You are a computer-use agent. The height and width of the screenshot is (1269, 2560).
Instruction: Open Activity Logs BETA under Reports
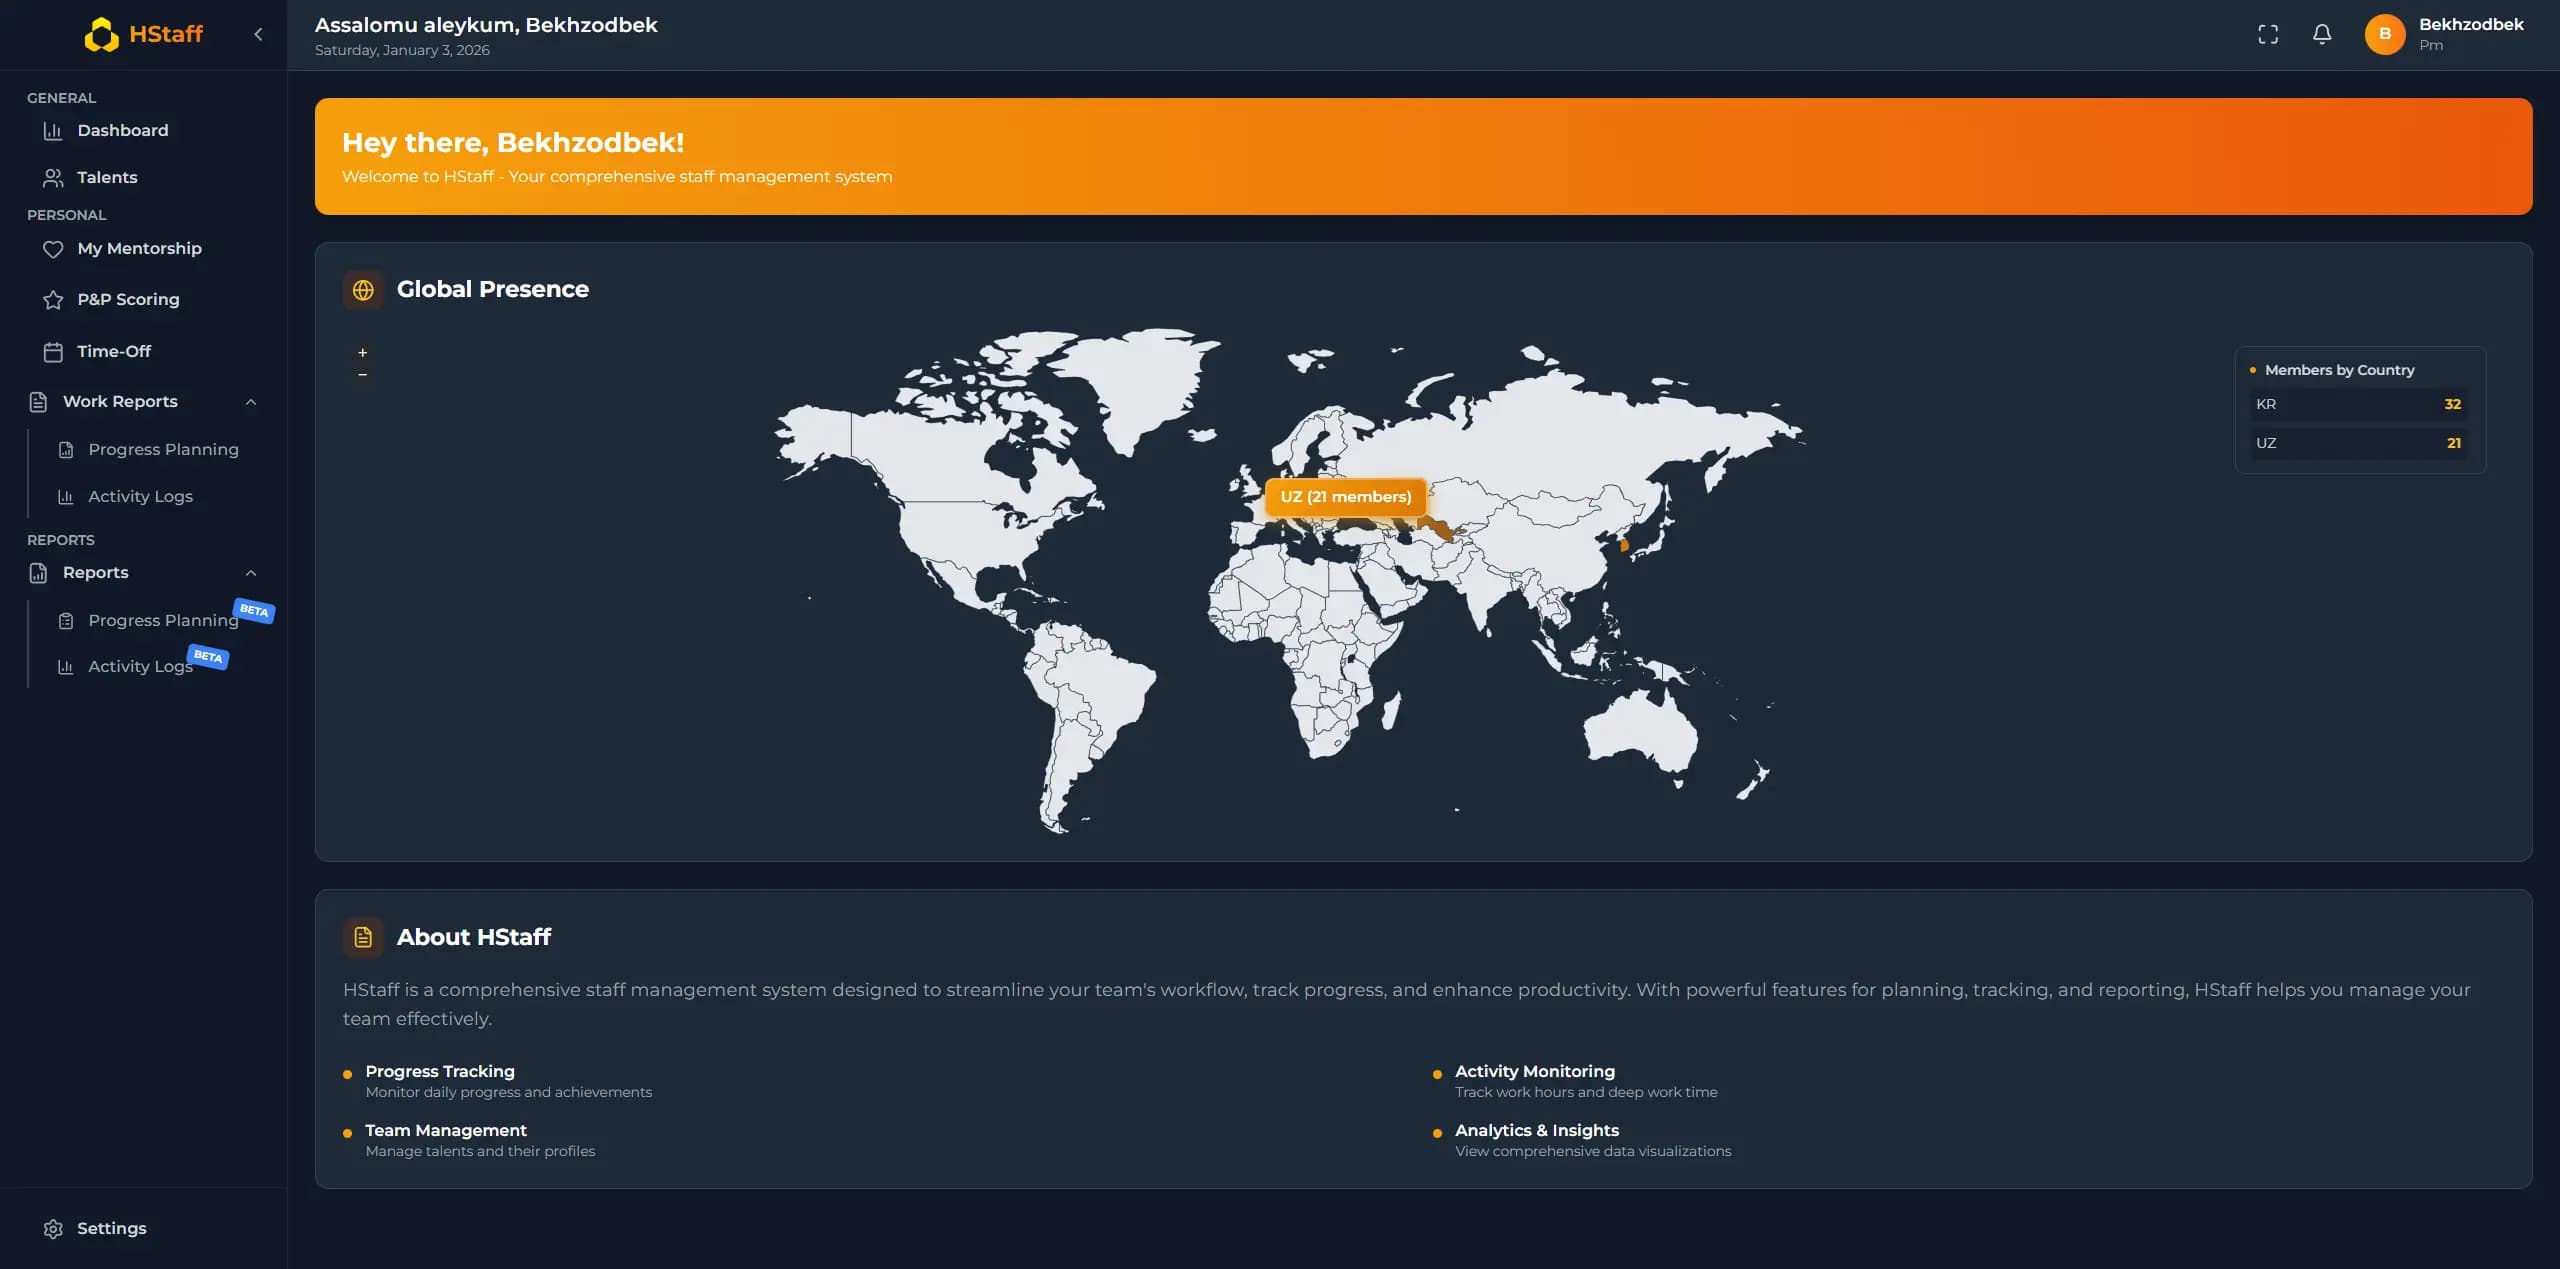point(140,666)
